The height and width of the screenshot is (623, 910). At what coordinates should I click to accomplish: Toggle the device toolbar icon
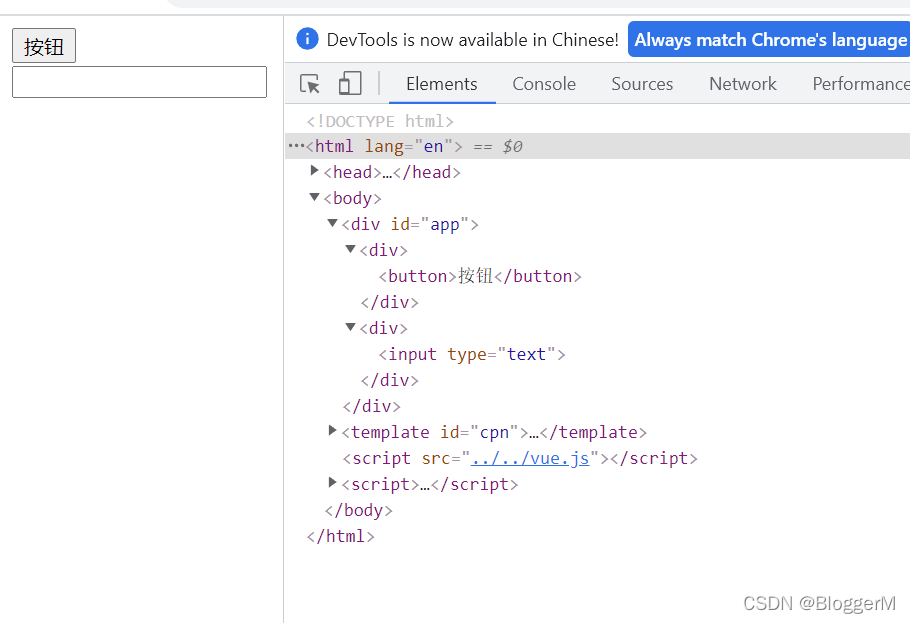[350, 83]
